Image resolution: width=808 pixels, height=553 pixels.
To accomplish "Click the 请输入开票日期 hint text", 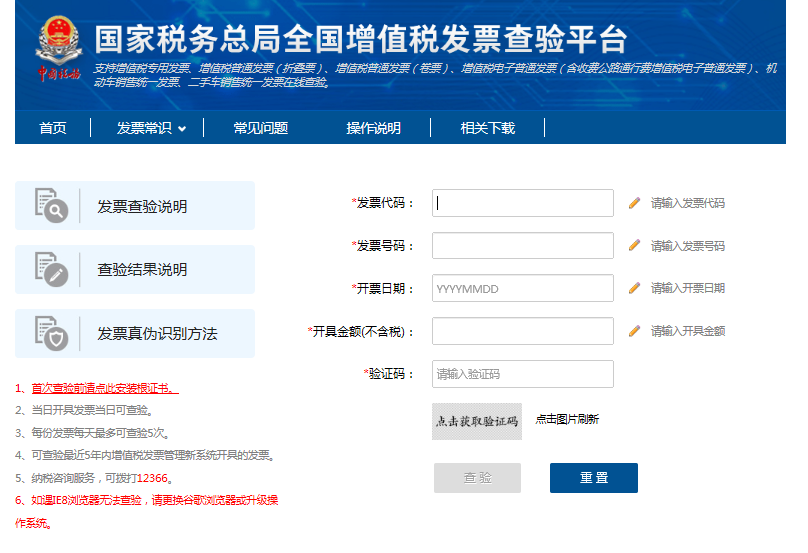I will pos(687,288).
